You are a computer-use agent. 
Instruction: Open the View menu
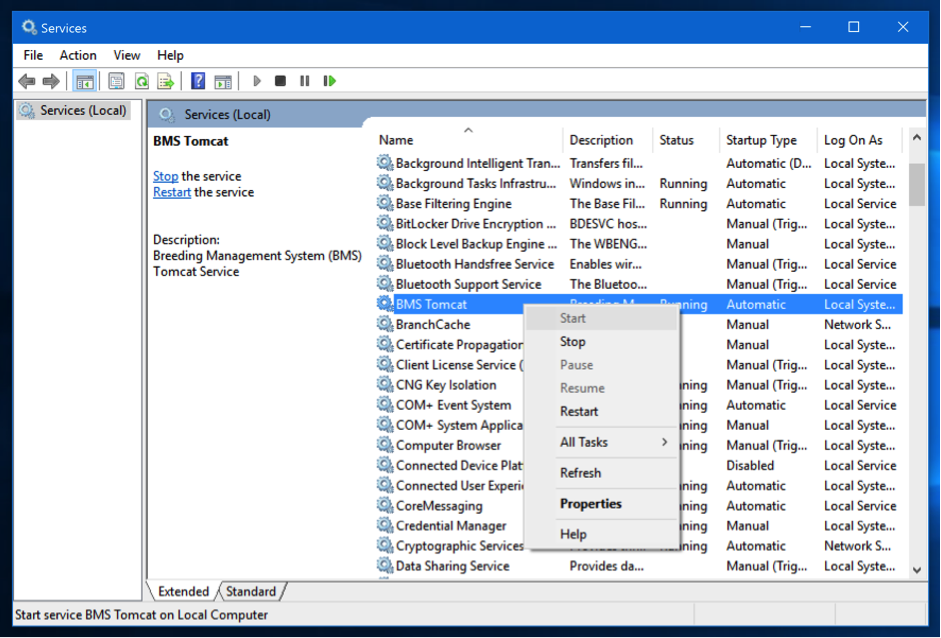[127, 55]
